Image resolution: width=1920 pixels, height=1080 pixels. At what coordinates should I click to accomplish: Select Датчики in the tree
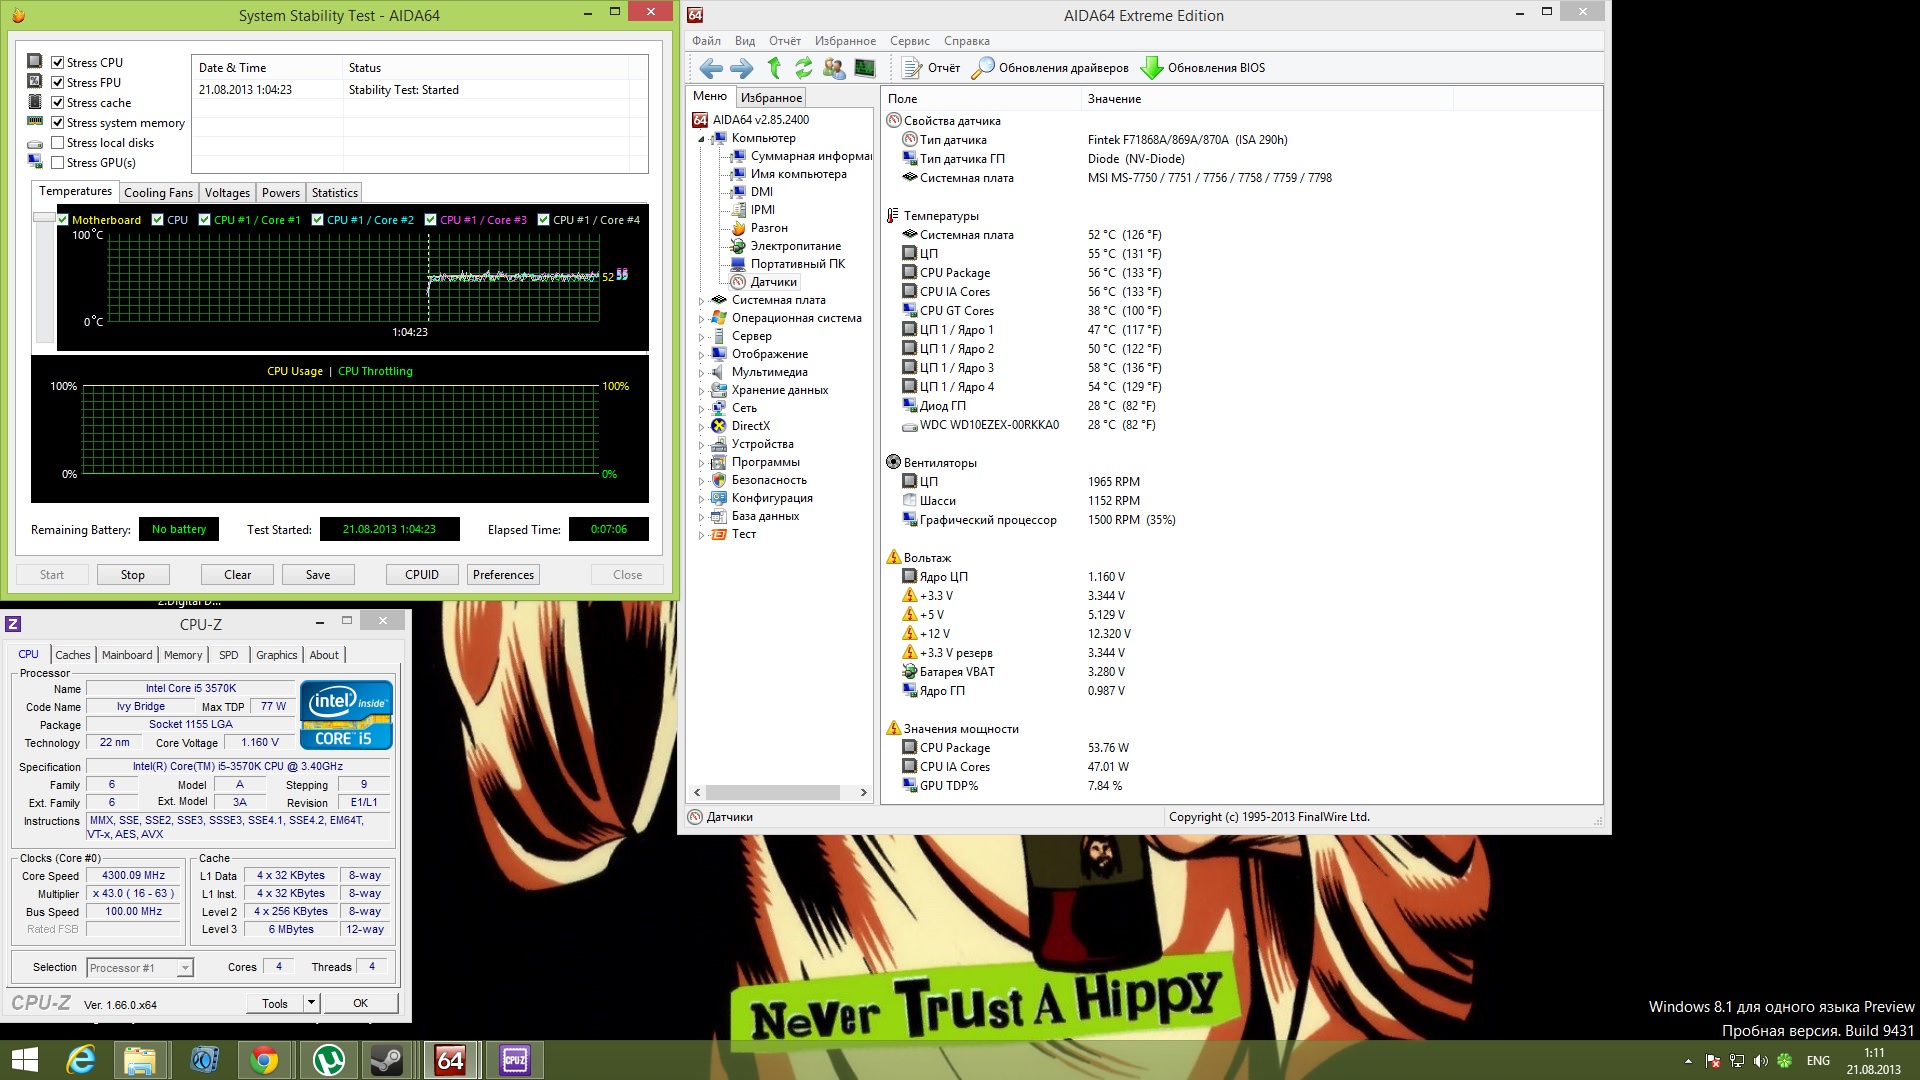coord(774,282)
